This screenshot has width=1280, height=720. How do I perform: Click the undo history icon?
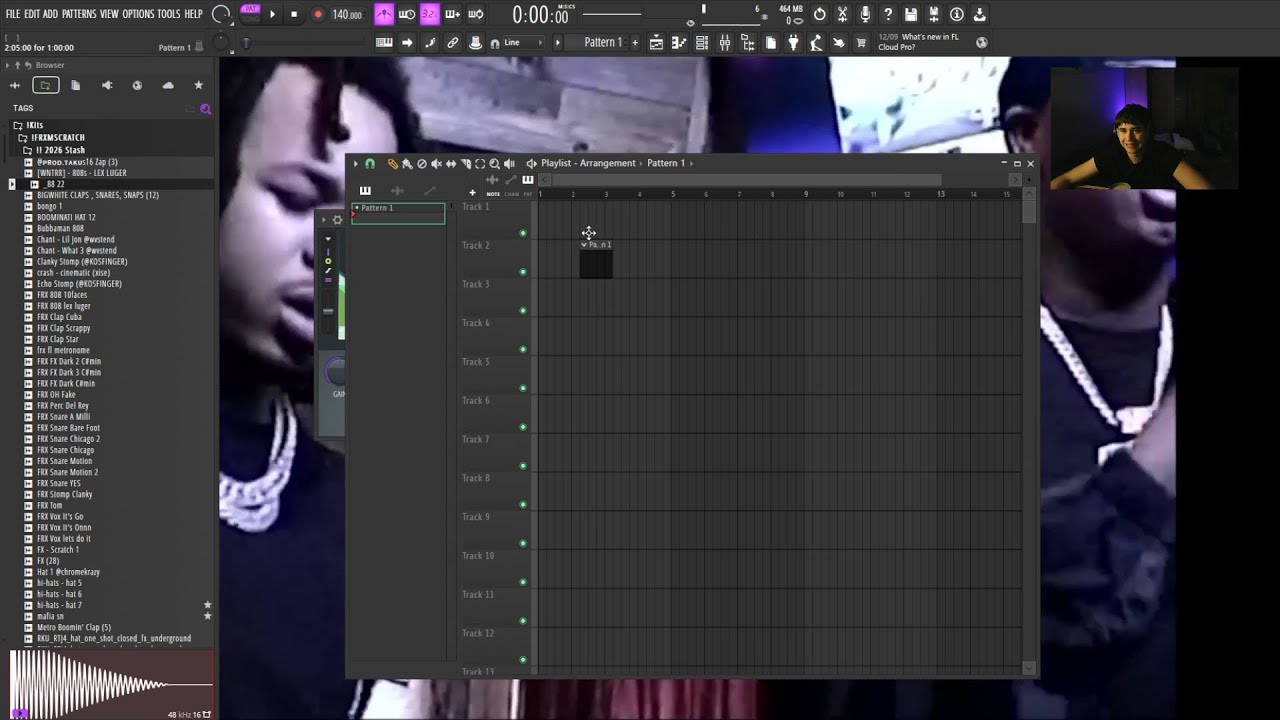[x=819, y=14]
